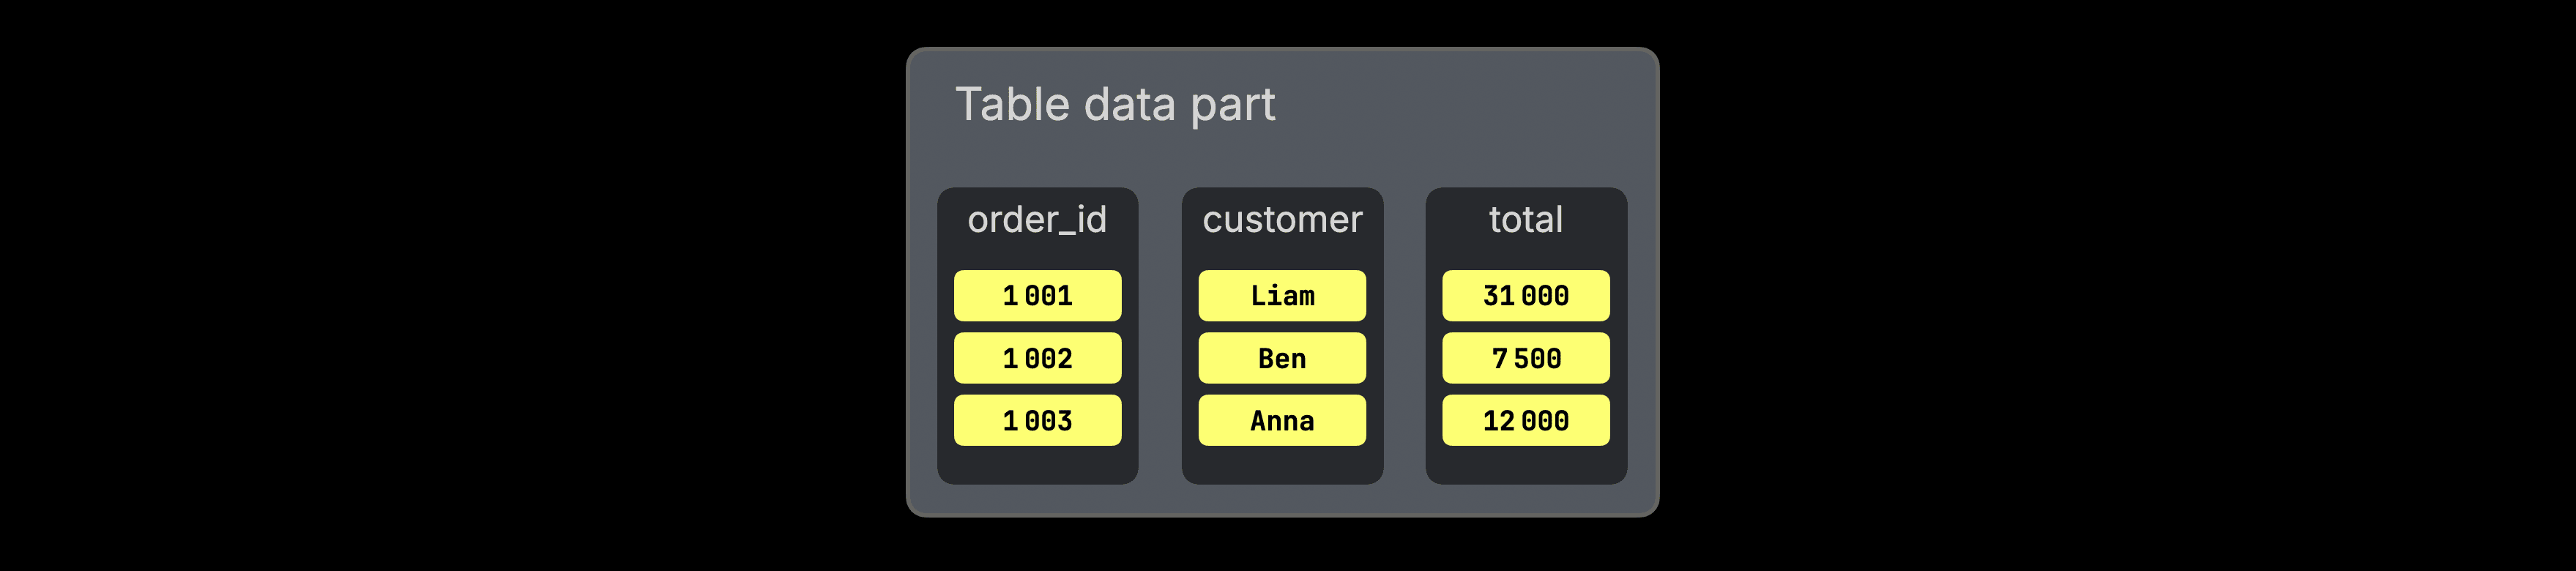Select the 1 001 order_id cell

tap(1037, 296)
